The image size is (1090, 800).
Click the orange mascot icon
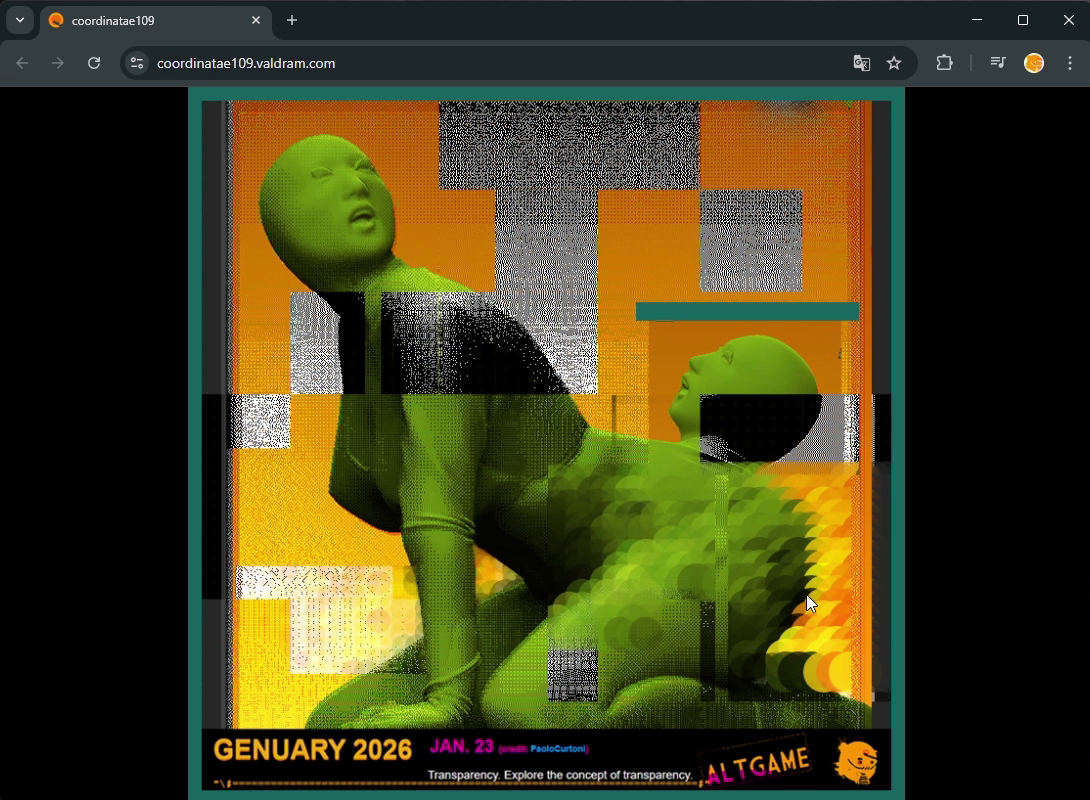coord(856,762)
